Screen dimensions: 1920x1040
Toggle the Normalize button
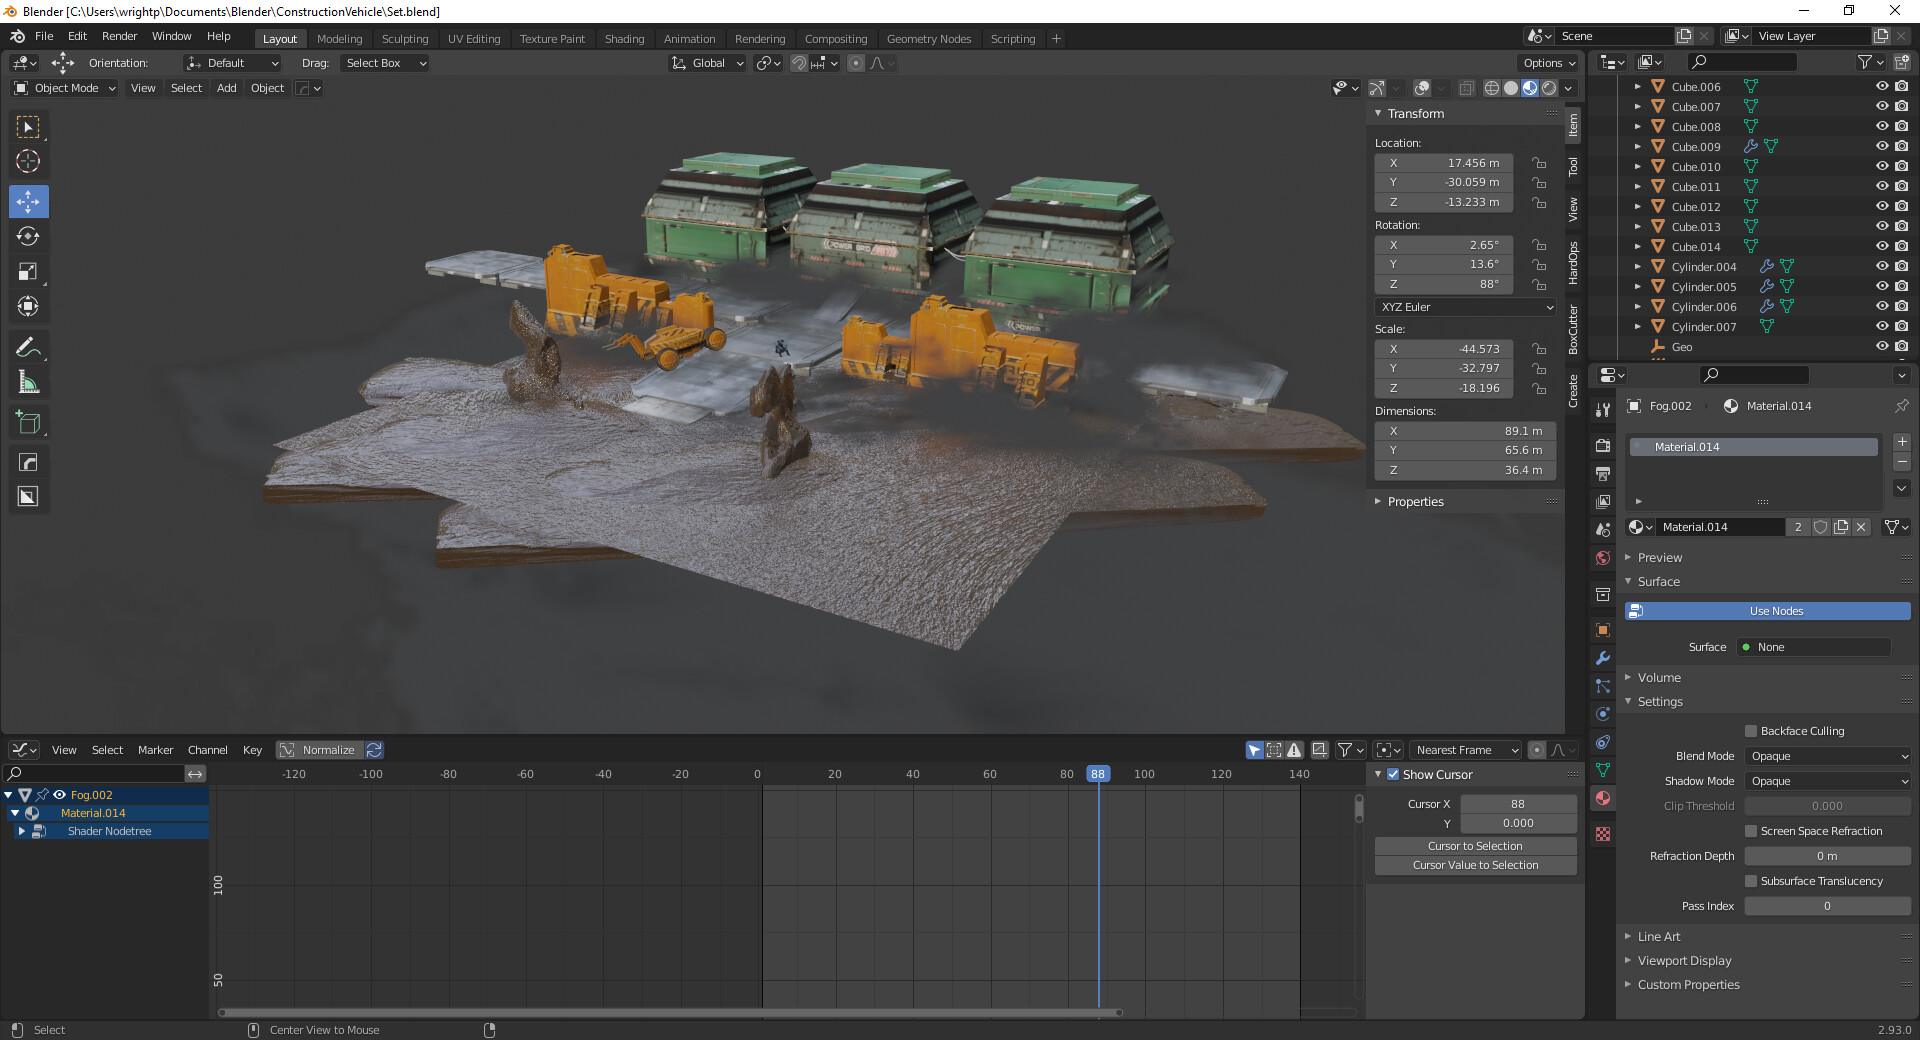(320, 750)
